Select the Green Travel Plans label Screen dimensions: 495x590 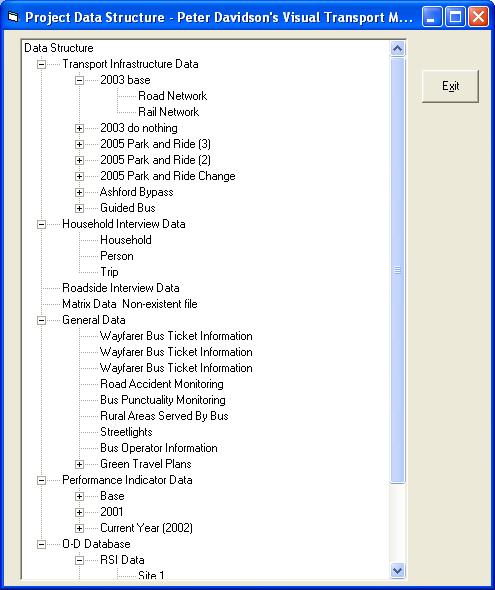[146, 464]
